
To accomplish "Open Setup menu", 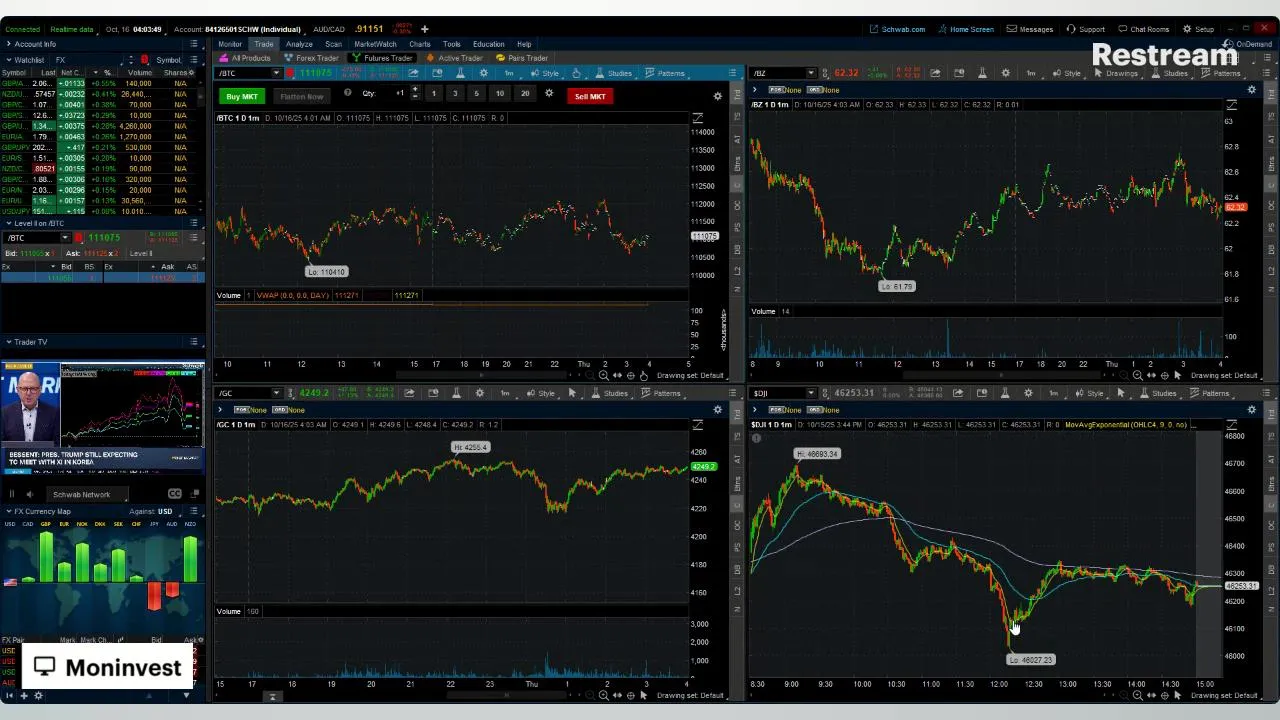I will (1198, 29).
